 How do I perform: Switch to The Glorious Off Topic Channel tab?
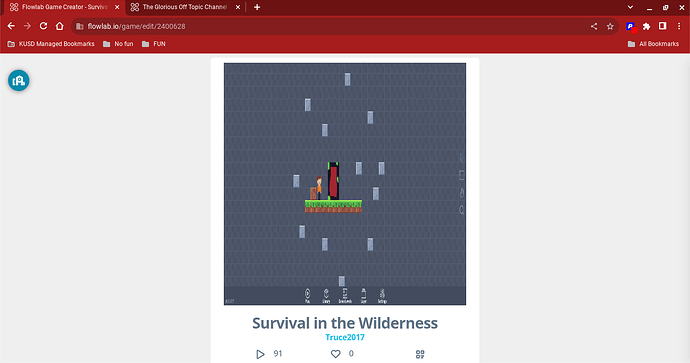pos(185,7)
